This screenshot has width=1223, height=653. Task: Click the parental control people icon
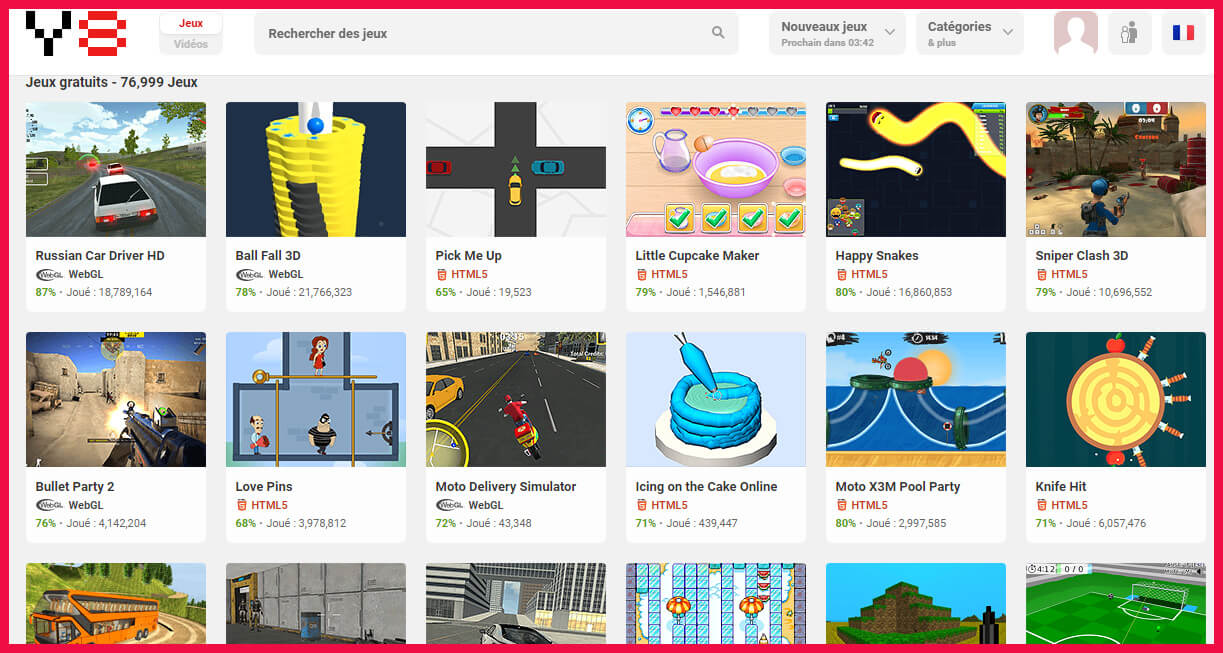(x=1129, y=33)
